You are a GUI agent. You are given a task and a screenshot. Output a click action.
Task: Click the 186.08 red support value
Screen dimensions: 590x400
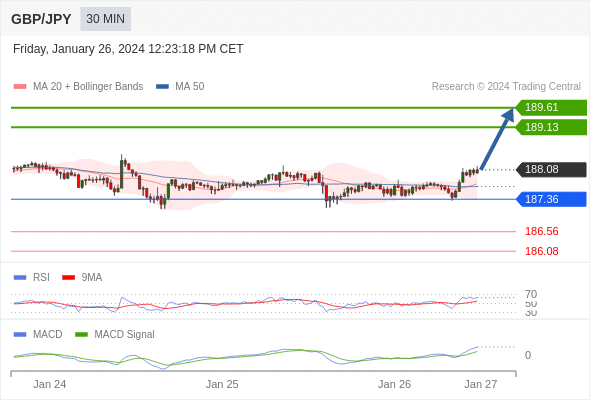click(x=542, y=251)
